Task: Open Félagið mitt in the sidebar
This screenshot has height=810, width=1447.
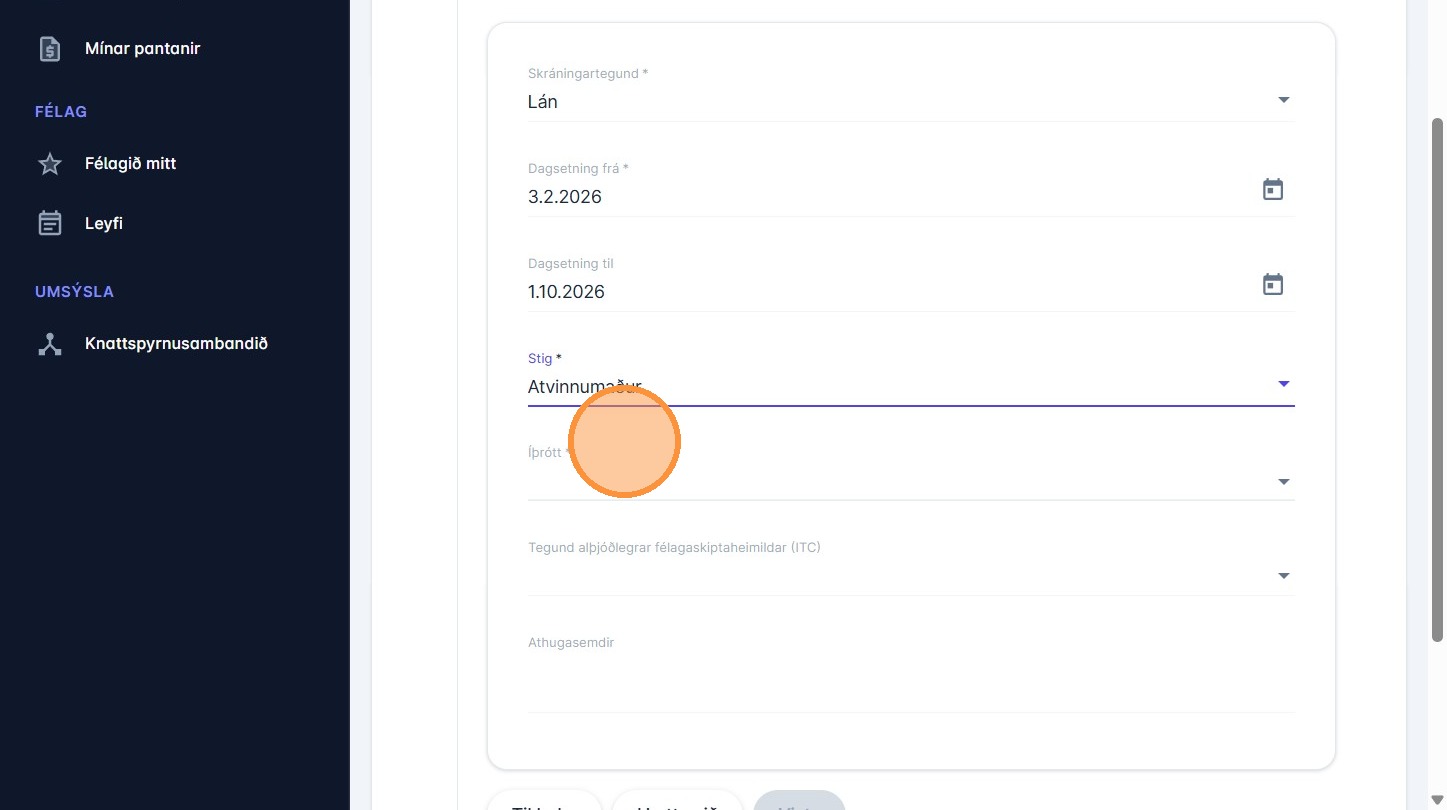Action: click(x=130, y=164)
